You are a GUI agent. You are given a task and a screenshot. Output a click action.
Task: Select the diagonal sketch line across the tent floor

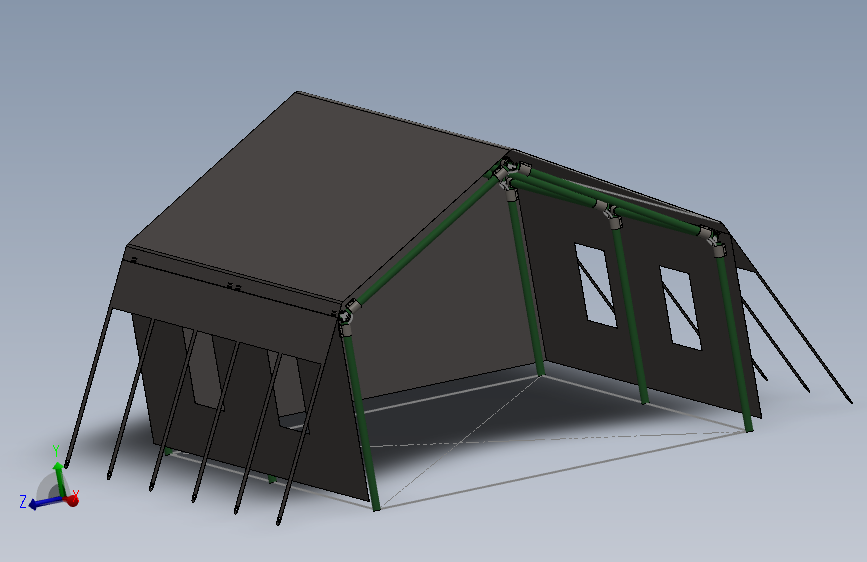[x=459, y=443]
